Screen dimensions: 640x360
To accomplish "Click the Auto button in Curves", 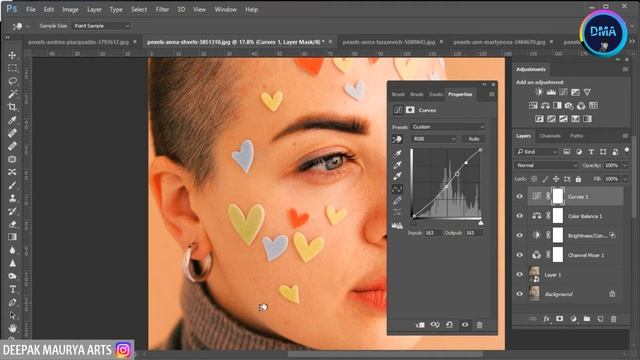I will [x=473, y=139].
